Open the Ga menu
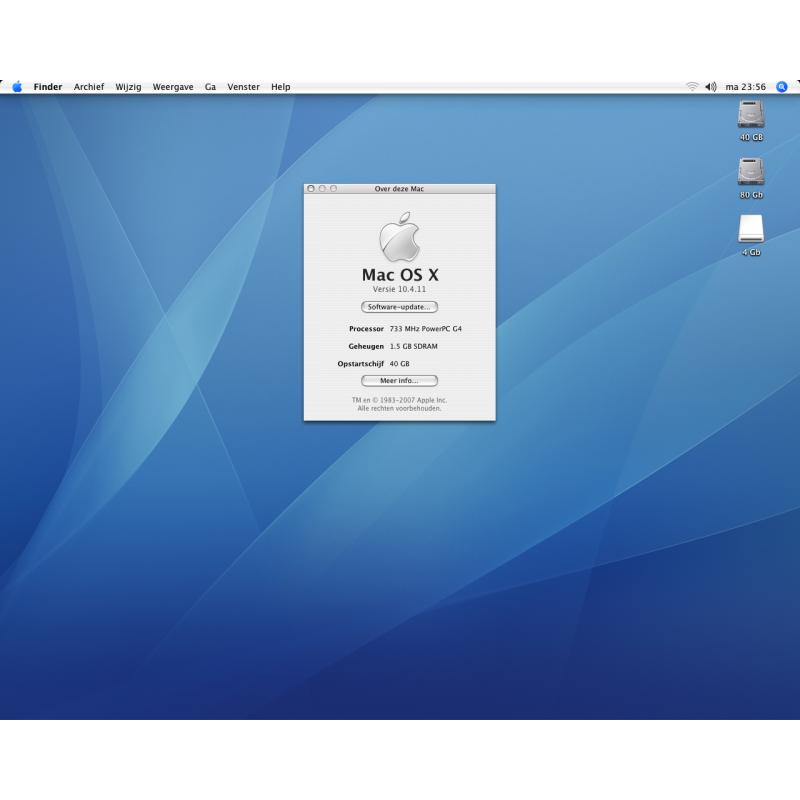 click(x=210, y=87)
